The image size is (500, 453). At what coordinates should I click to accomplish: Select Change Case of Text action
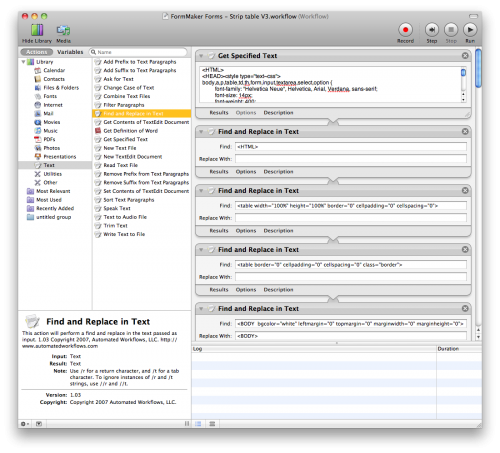tap(129, 88)
